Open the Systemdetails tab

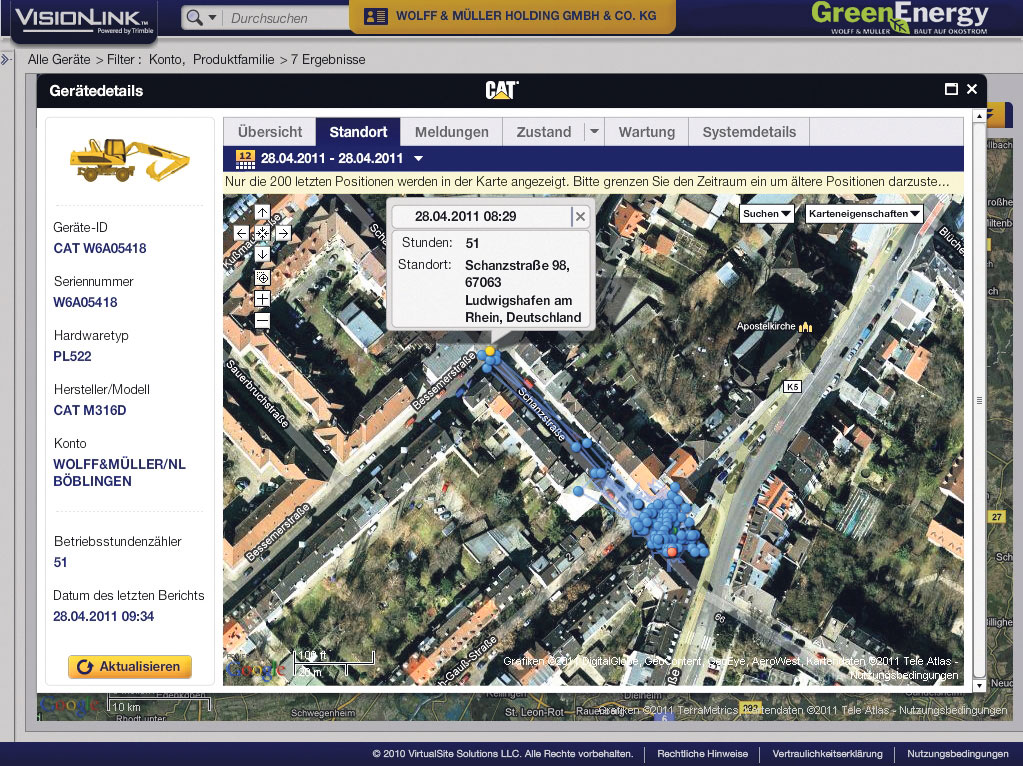pos(749,132)
